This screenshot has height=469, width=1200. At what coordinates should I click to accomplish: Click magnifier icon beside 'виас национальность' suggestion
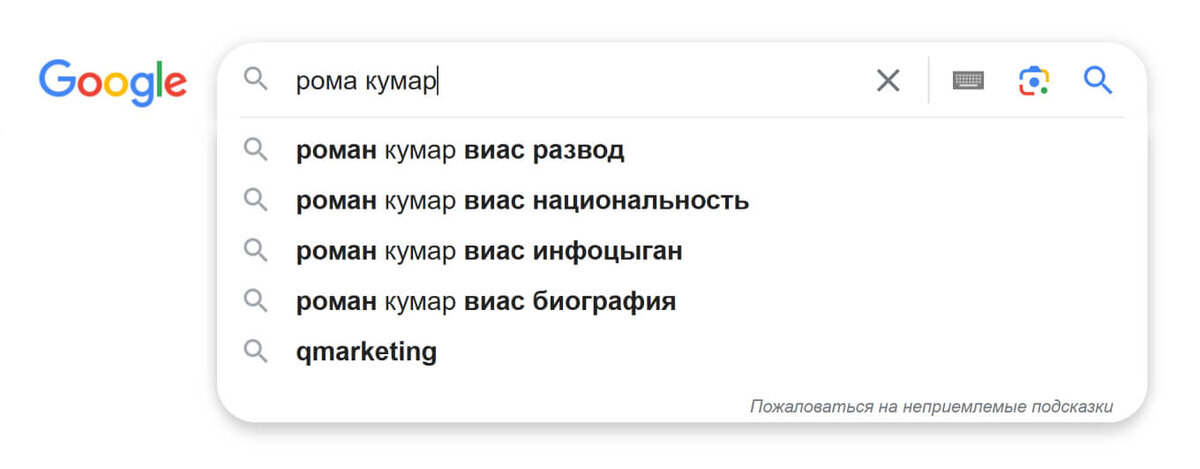click(256, 200)
